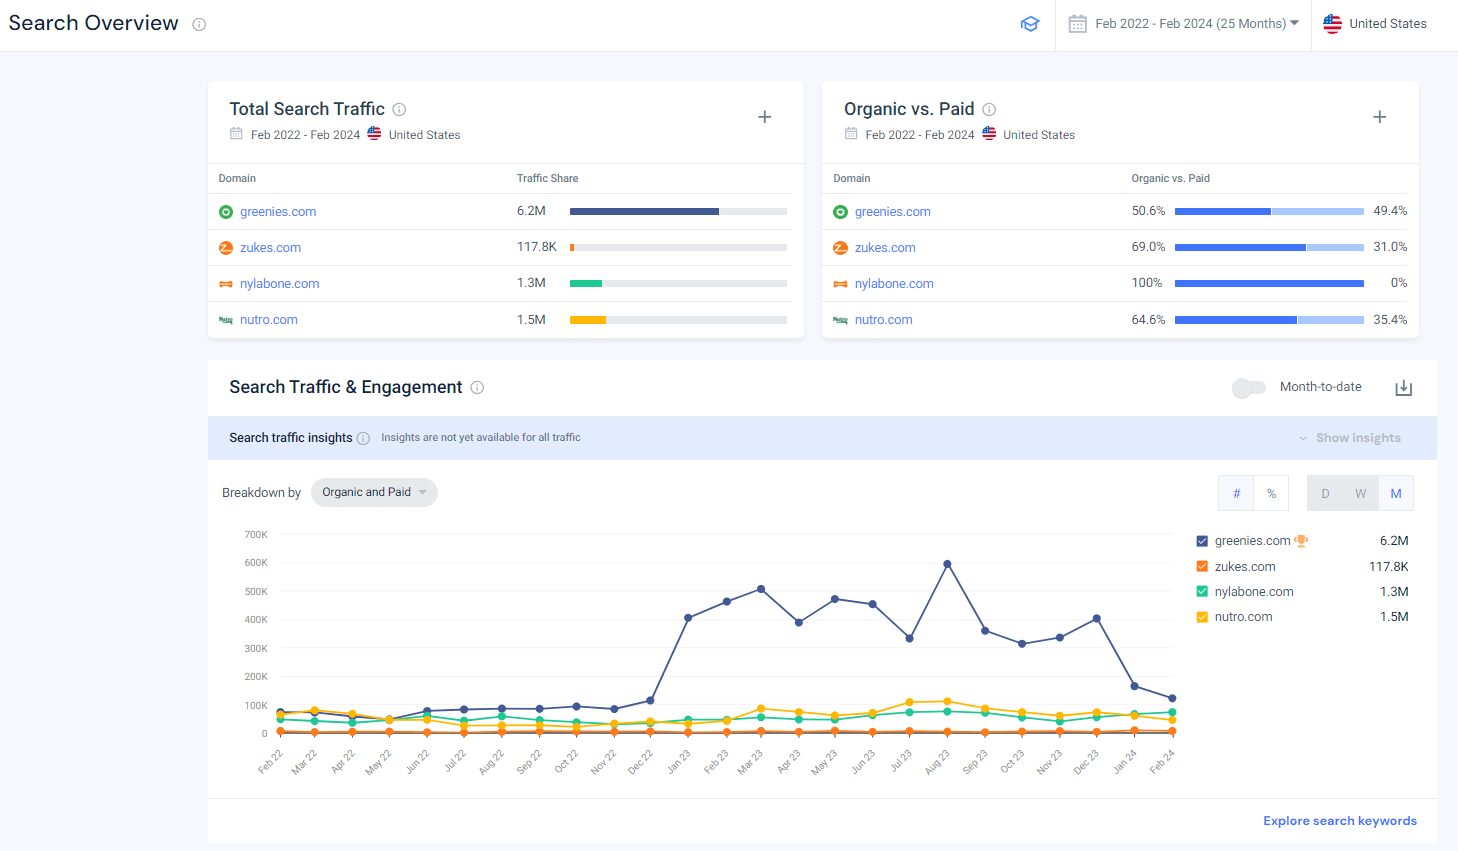
Task: Click the learning academy graduation cap icon
Action: [x=1030, y=23]
